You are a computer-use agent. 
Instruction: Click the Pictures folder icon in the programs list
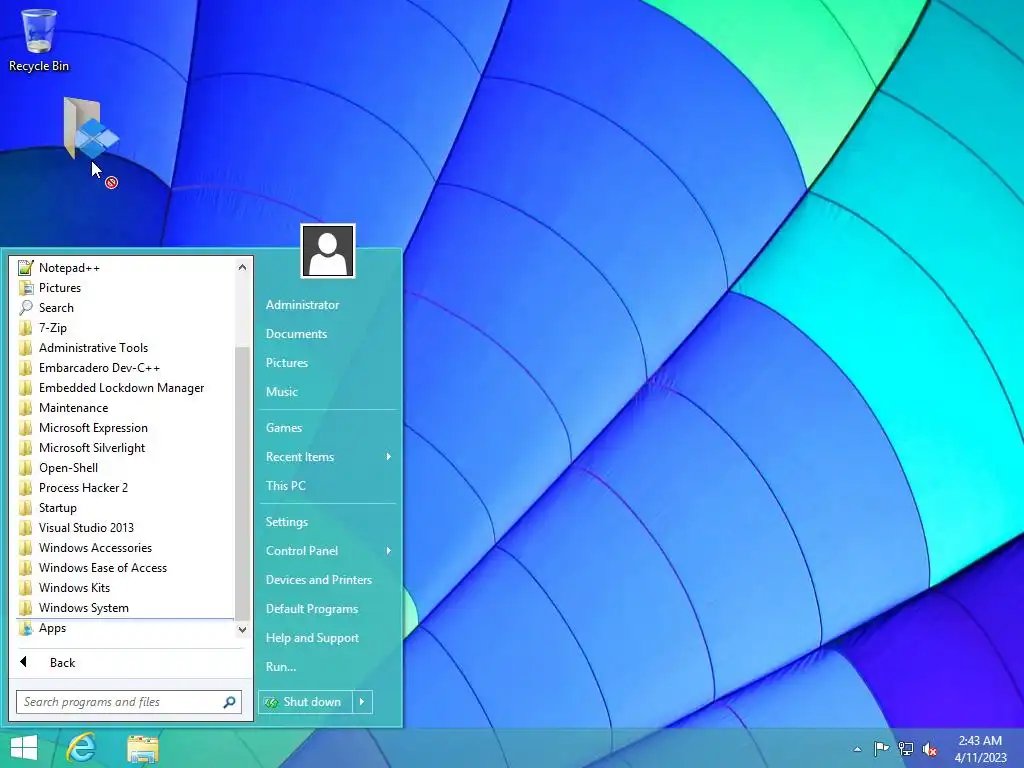[x=26, y=288]
